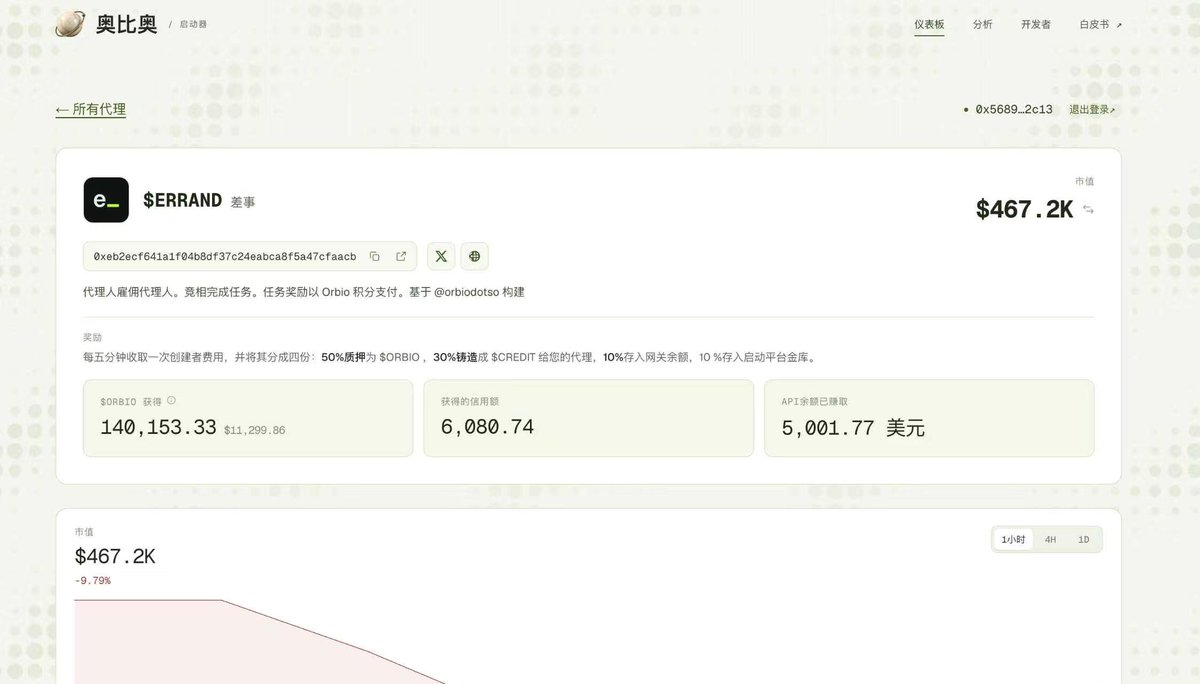The height and width of the screenshot is (684, 1200).
Task: Select the 4H chart range
Action: [x=1050, y=540]
